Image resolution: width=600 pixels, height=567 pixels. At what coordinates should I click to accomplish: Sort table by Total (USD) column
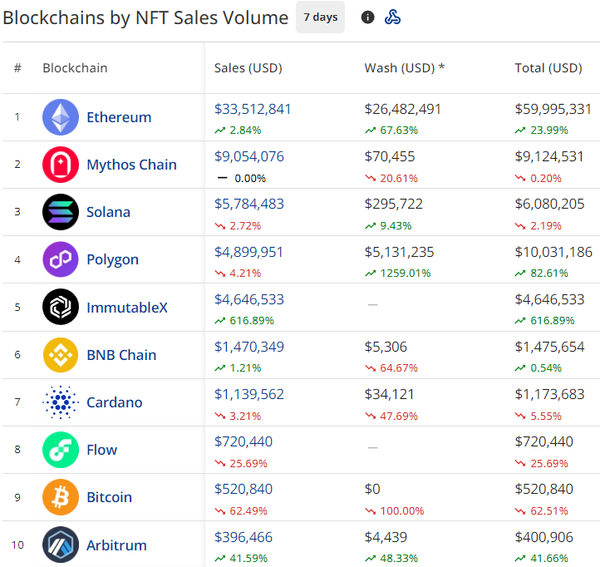coord(548,68)
